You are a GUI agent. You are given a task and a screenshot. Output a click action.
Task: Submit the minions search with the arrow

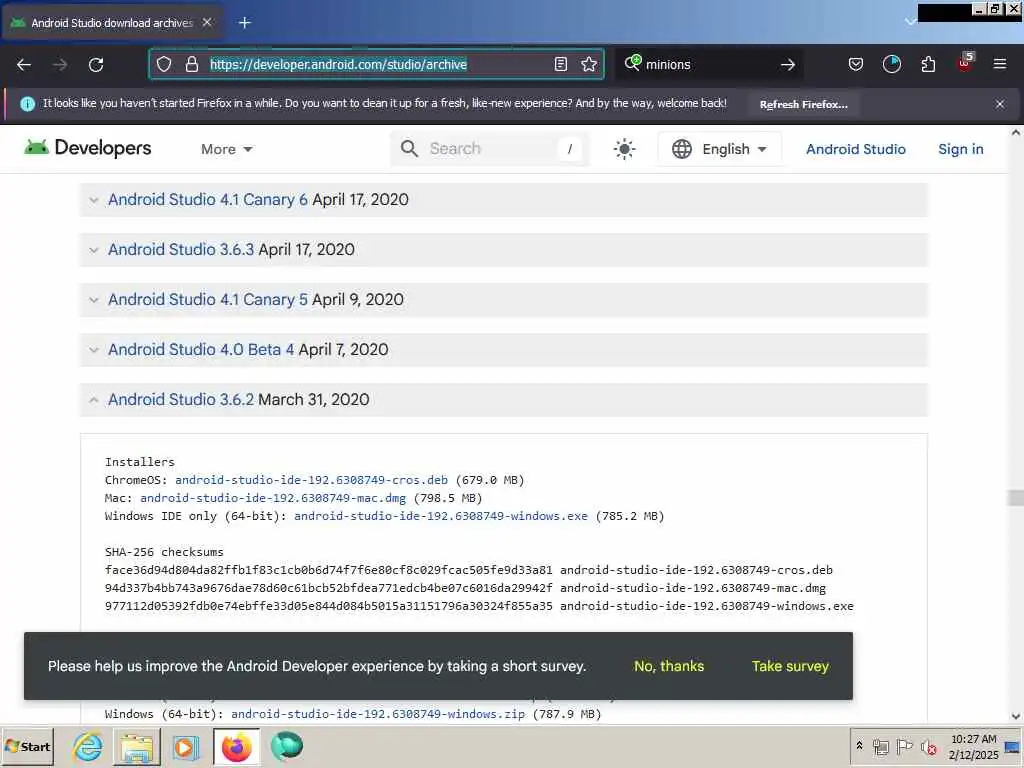pos(788,64)
